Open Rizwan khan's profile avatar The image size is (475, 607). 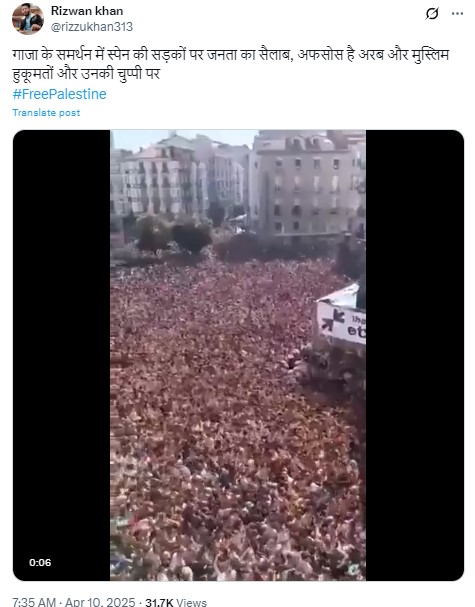tap(27, 19)
